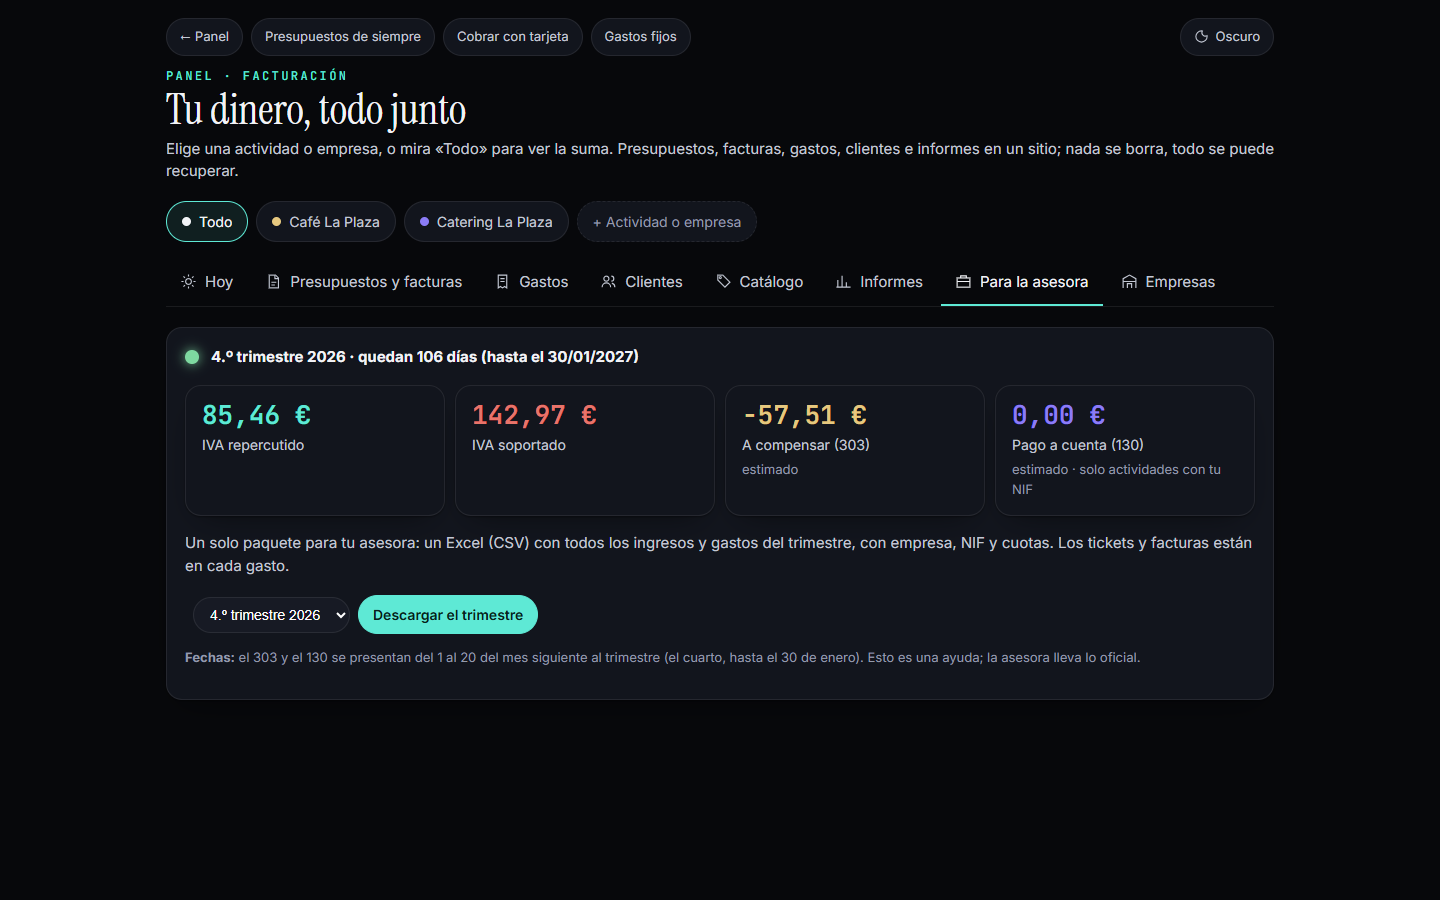Click the tag icon beside Catálogo
Image resolution: width=1440 pixels, height=900 pixels.
pos(723,282)
